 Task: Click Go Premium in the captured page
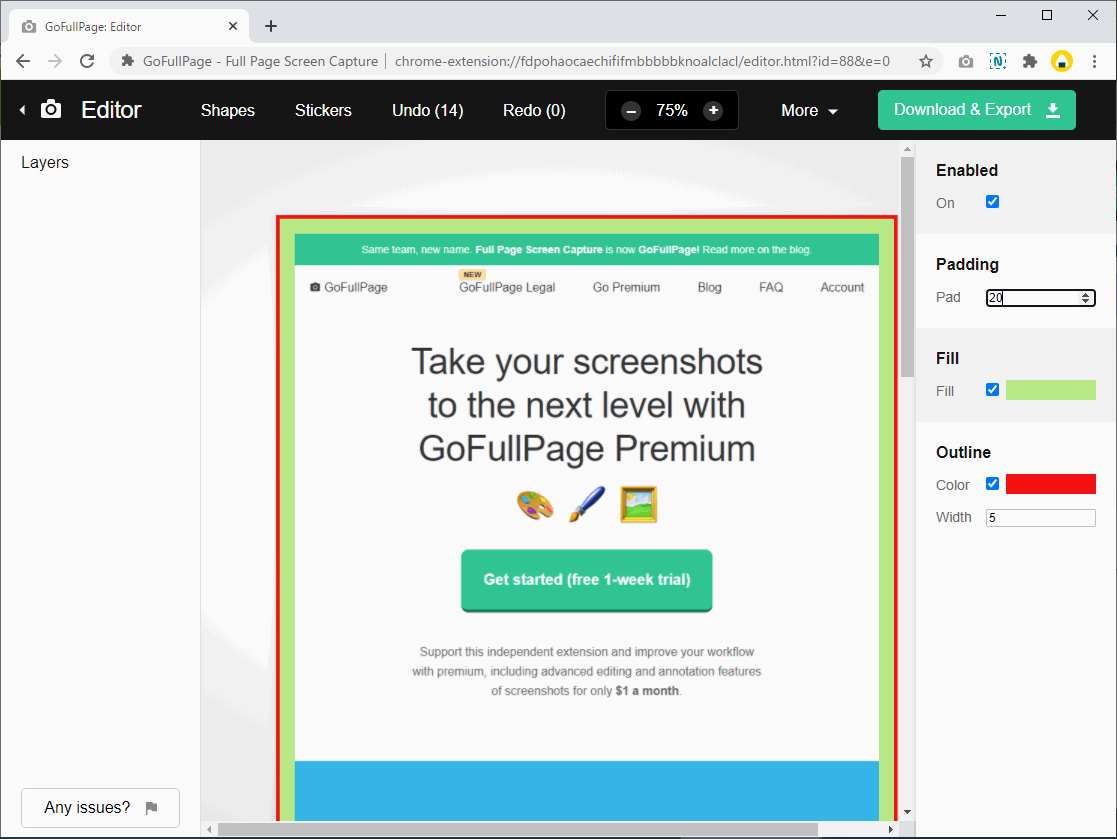pyautogui.click(x=626, y=287)
